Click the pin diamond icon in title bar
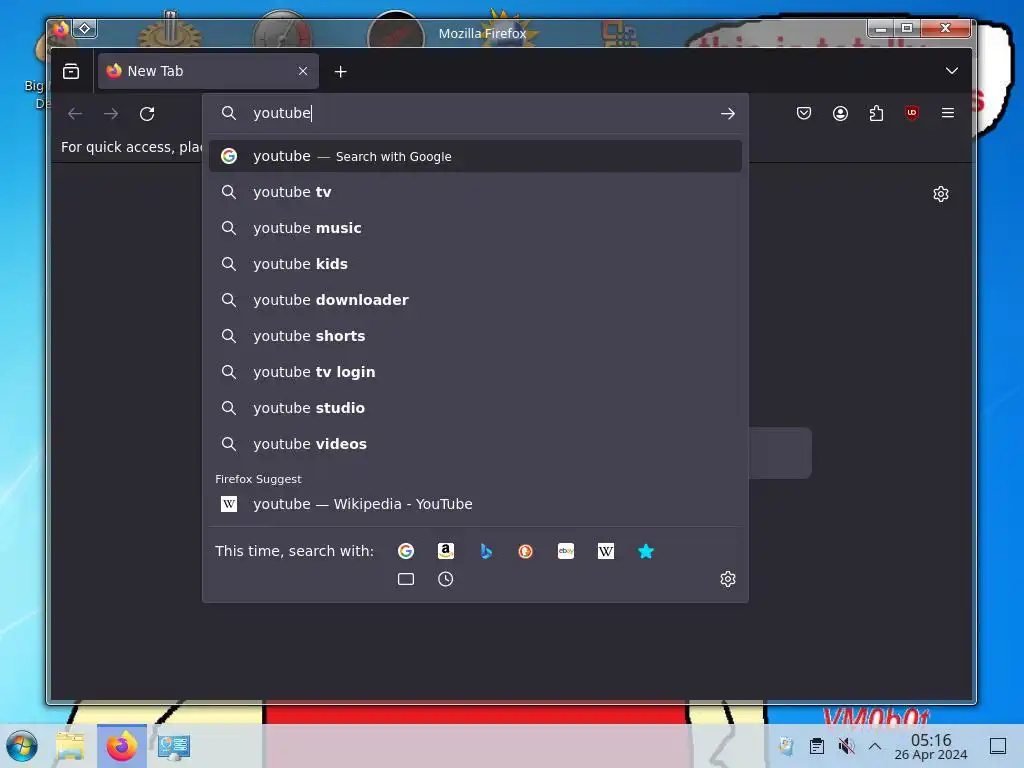Image resolution: width=1024 pixels, height=768 pixels. click(x=85, y=29)
